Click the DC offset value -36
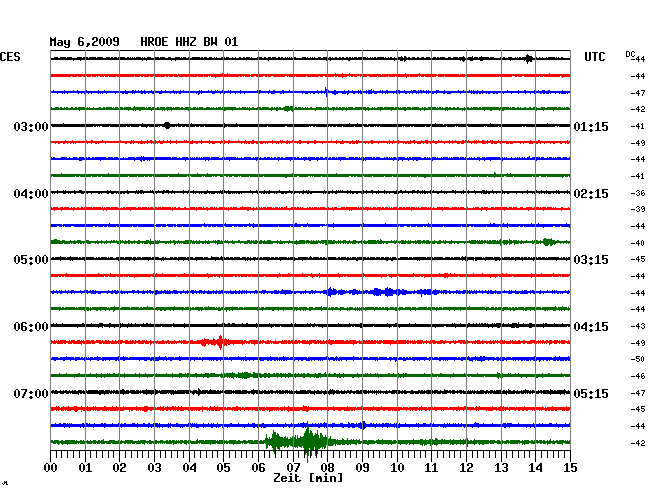The height and width of the screenshot is (494, 650). coord(638,193)
